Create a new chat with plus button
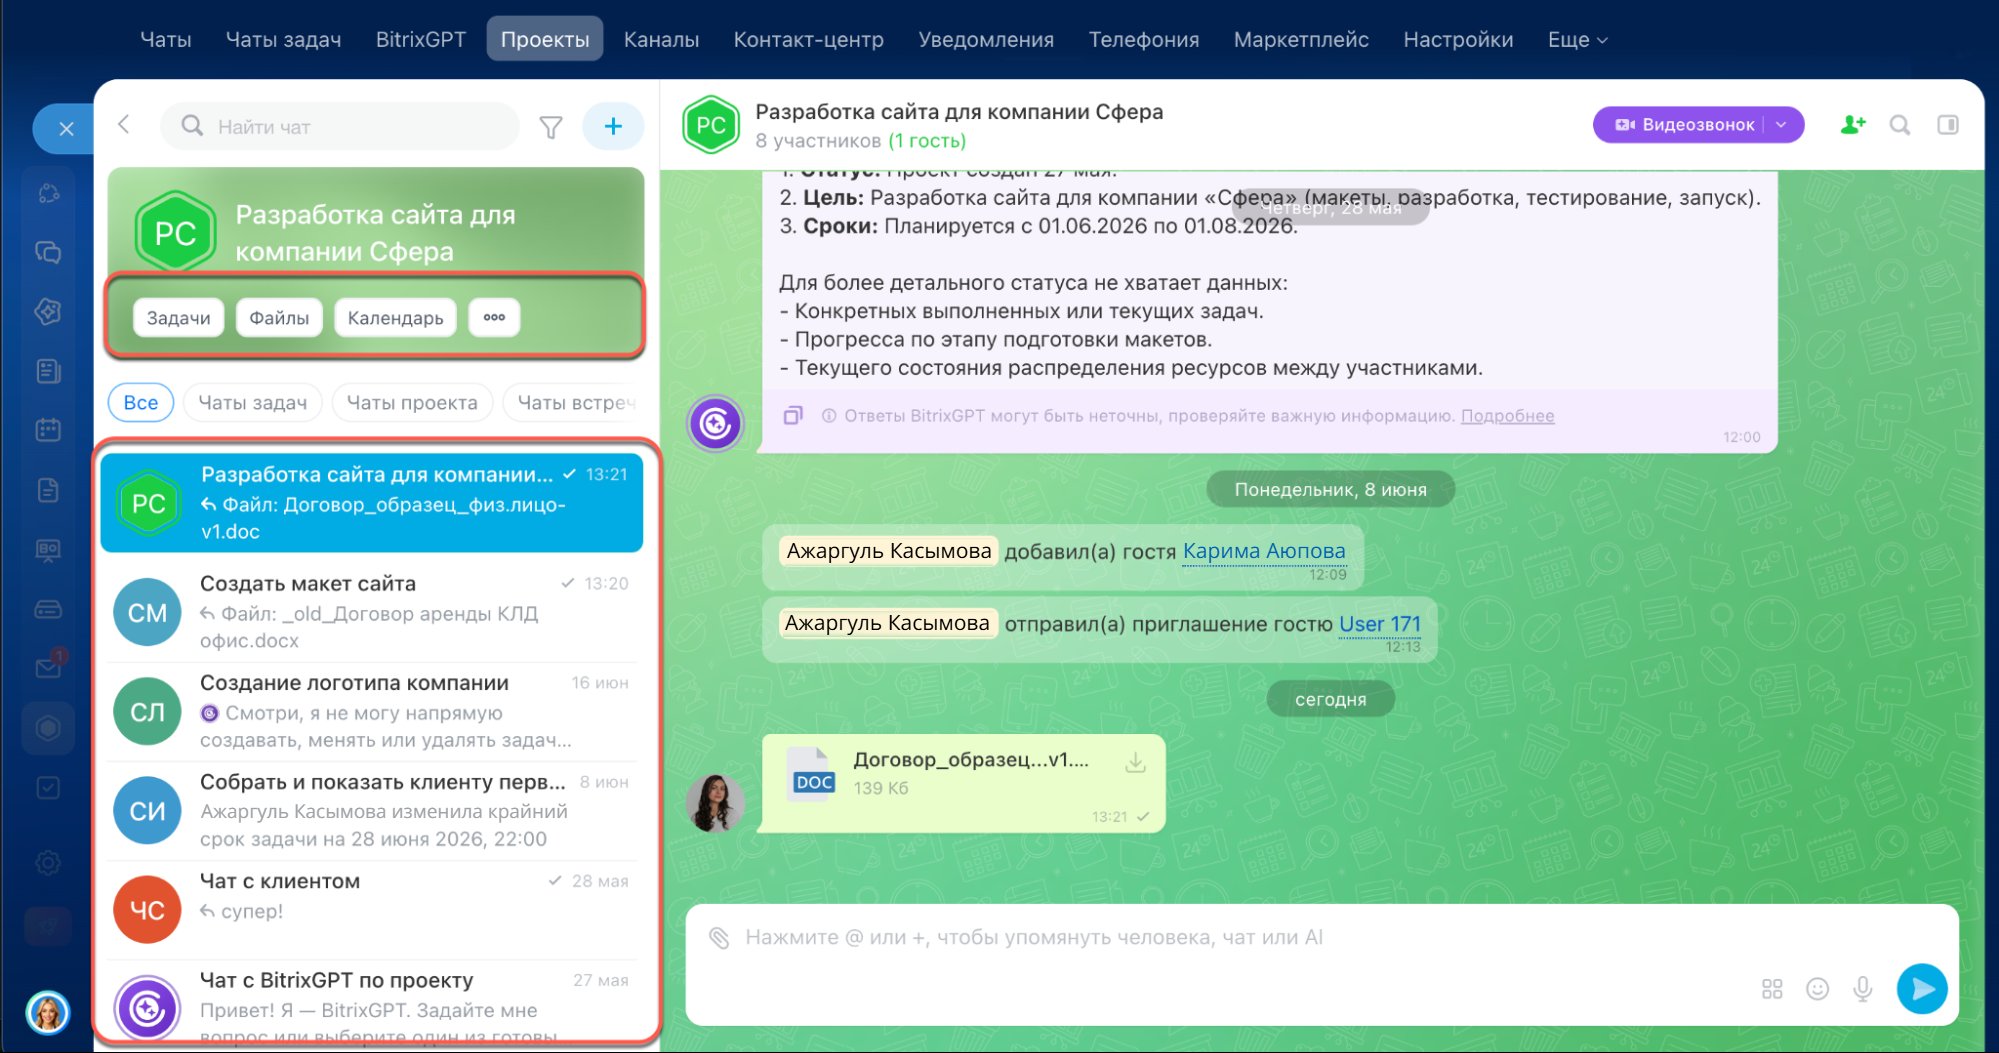 [613, 126]
